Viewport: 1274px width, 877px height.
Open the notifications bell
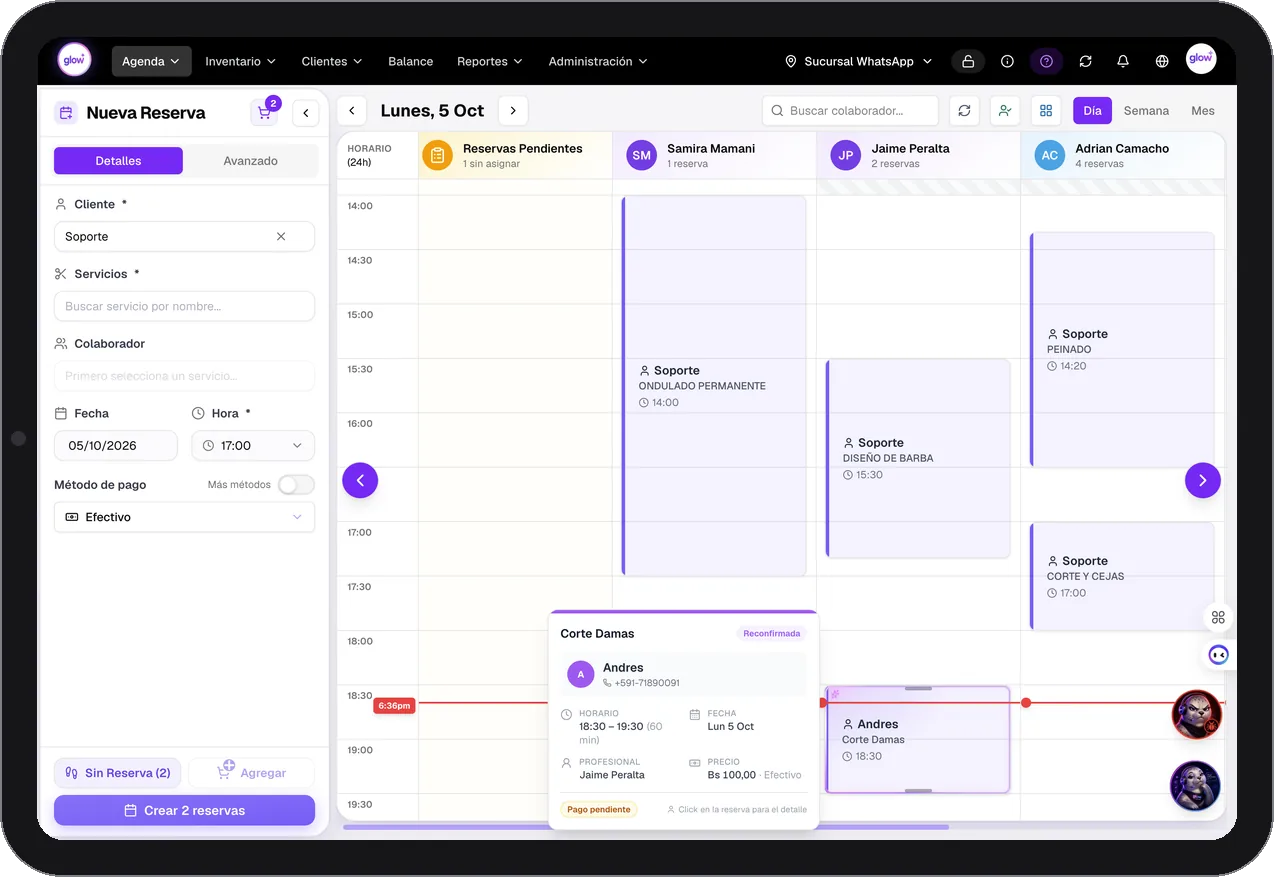click(x=1123, y=61)
